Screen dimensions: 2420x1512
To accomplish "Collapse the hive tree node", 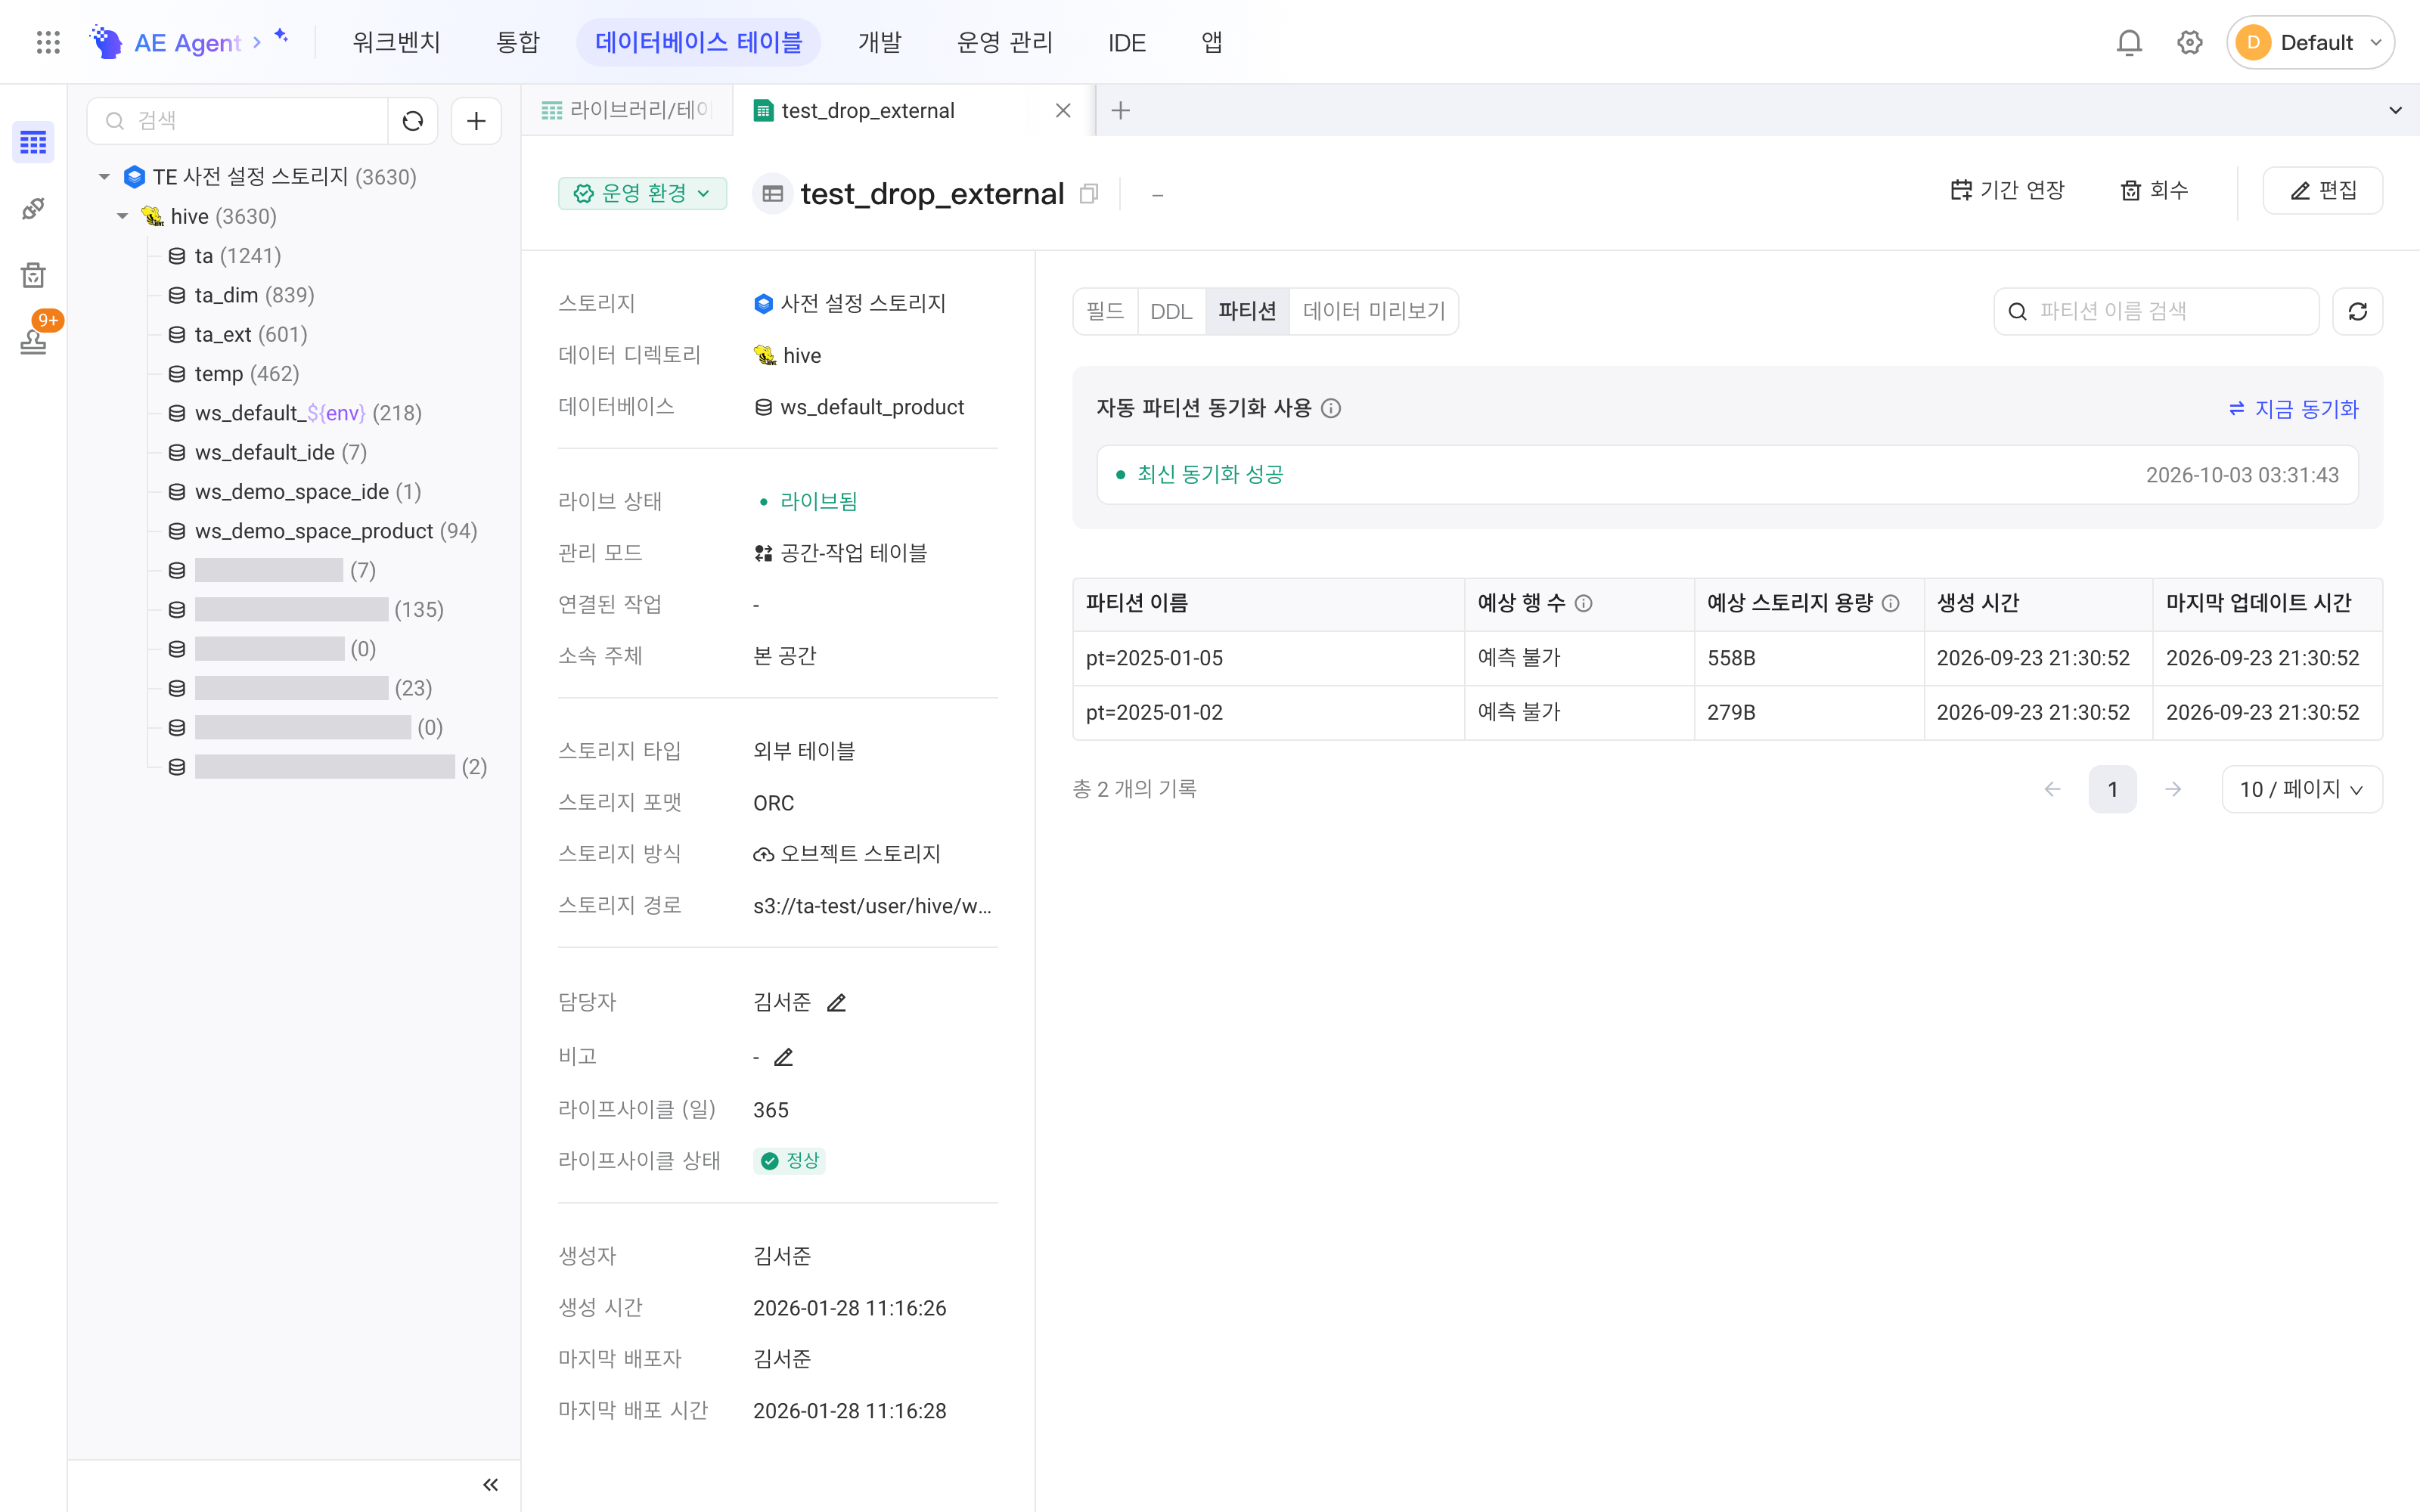I will pyautogui.click(x=123, y=216).
